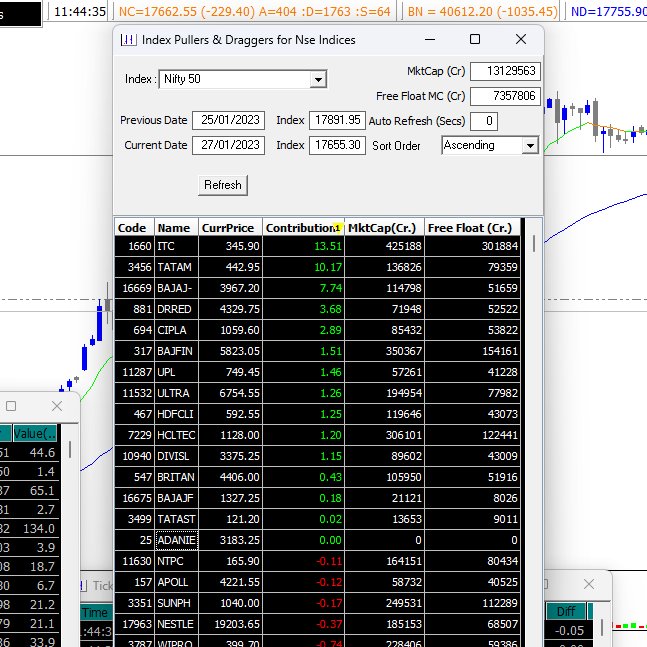Screen dimensions: 647x647
Task: Sort by the Free Float (Cr.) column header
Action: tap(472, 228)
